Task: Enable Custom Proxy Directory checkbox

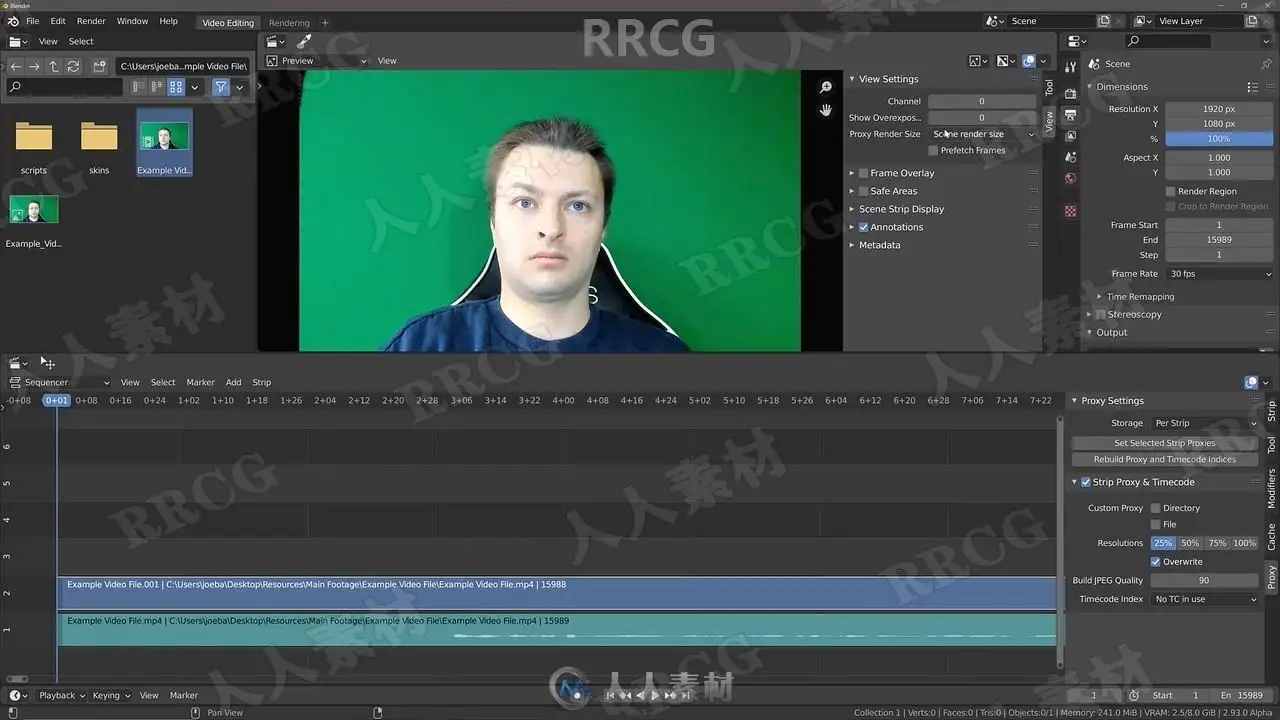Action: tap(1156, 508)
